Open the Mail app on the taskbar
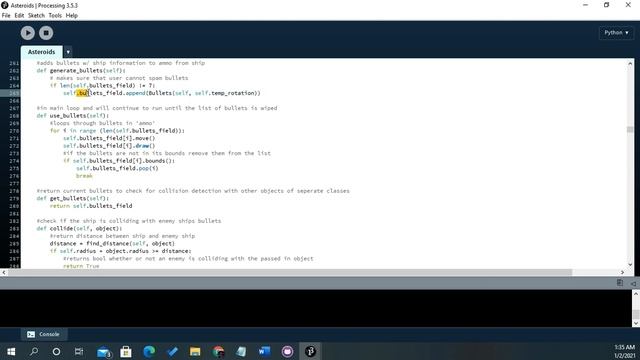Screen dimensions: 640x360 click(104, 351)
